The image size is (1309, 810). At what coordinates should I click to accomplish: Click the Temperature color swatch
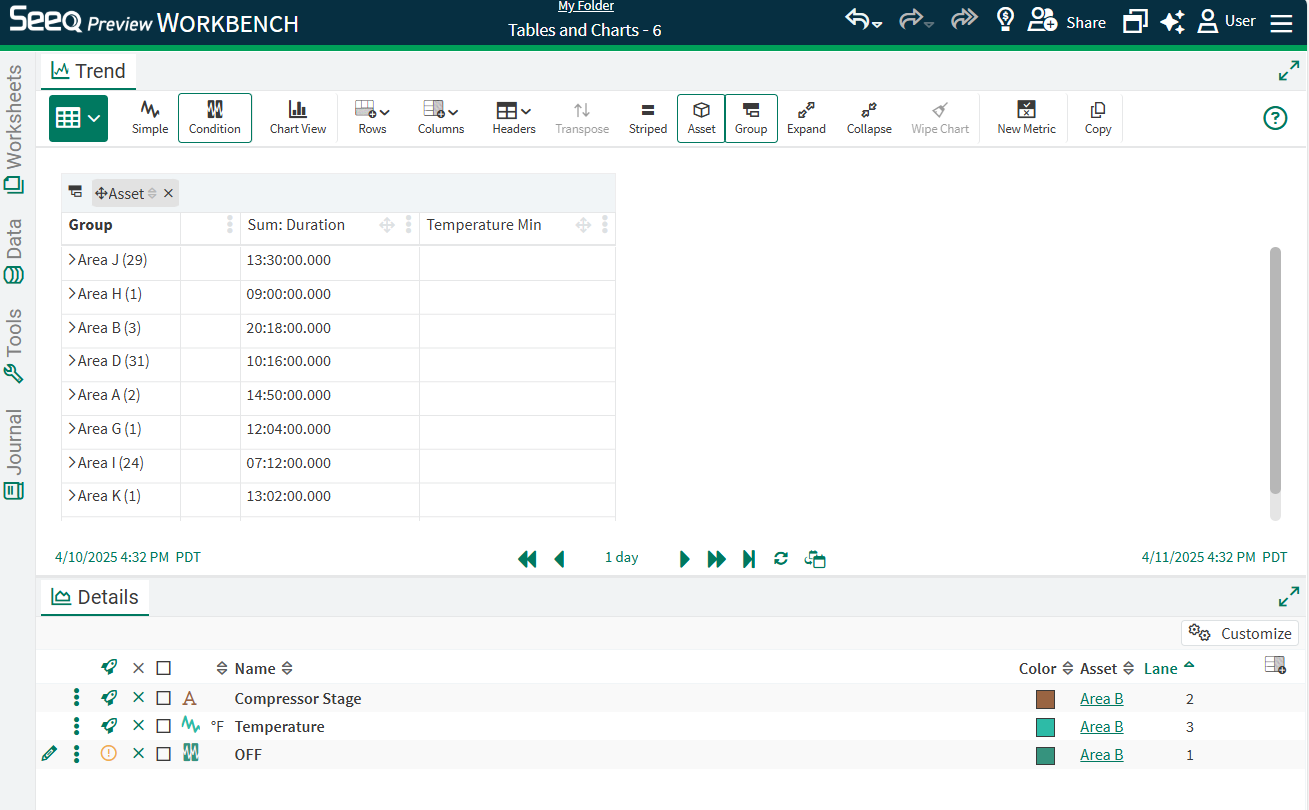(x=1045, y=727)
